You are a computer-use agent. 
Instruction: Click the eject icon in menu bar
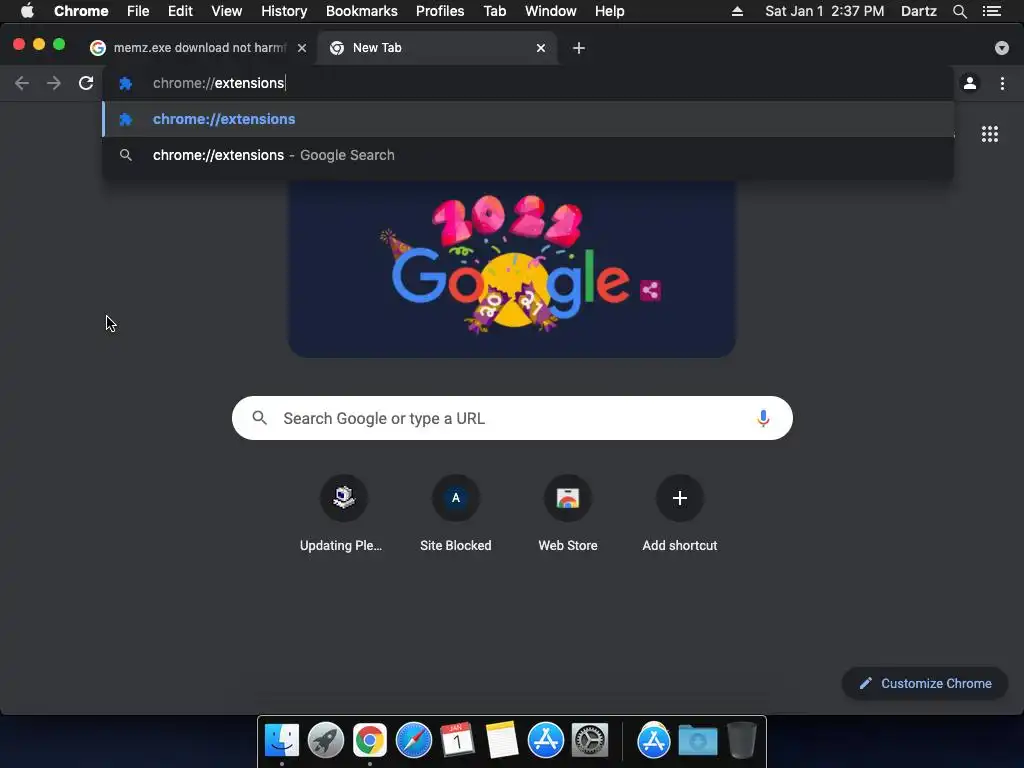[737, 11]
